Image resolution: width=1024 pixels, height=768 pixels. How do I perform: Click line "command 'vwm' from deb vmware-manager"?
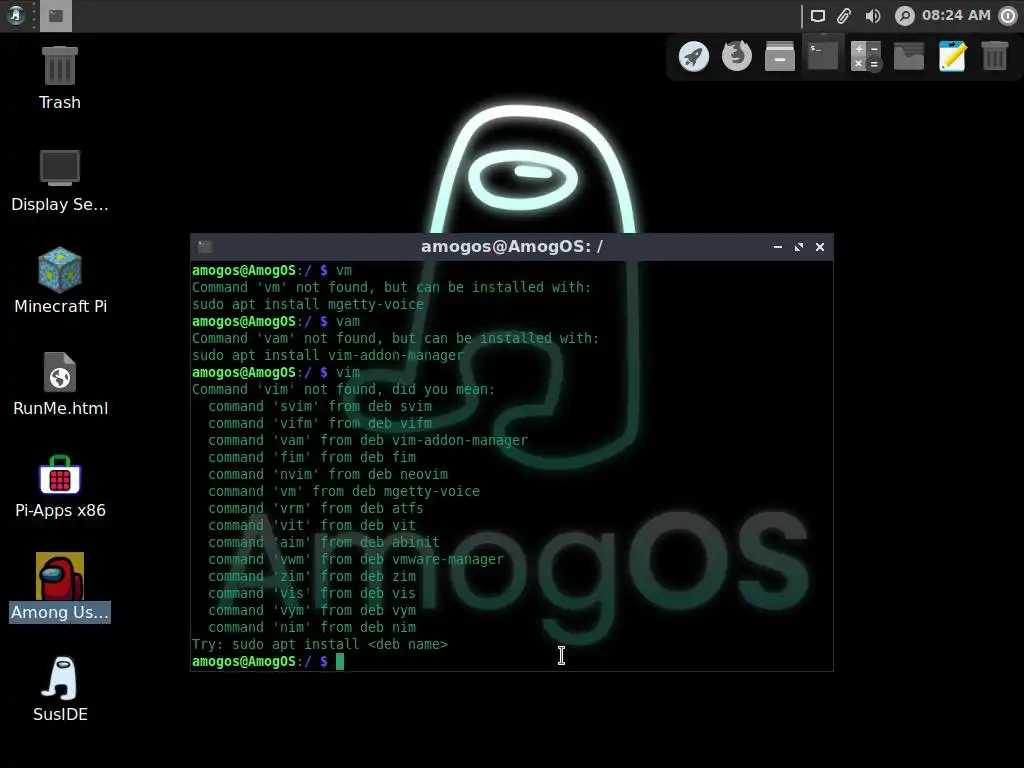356,559
